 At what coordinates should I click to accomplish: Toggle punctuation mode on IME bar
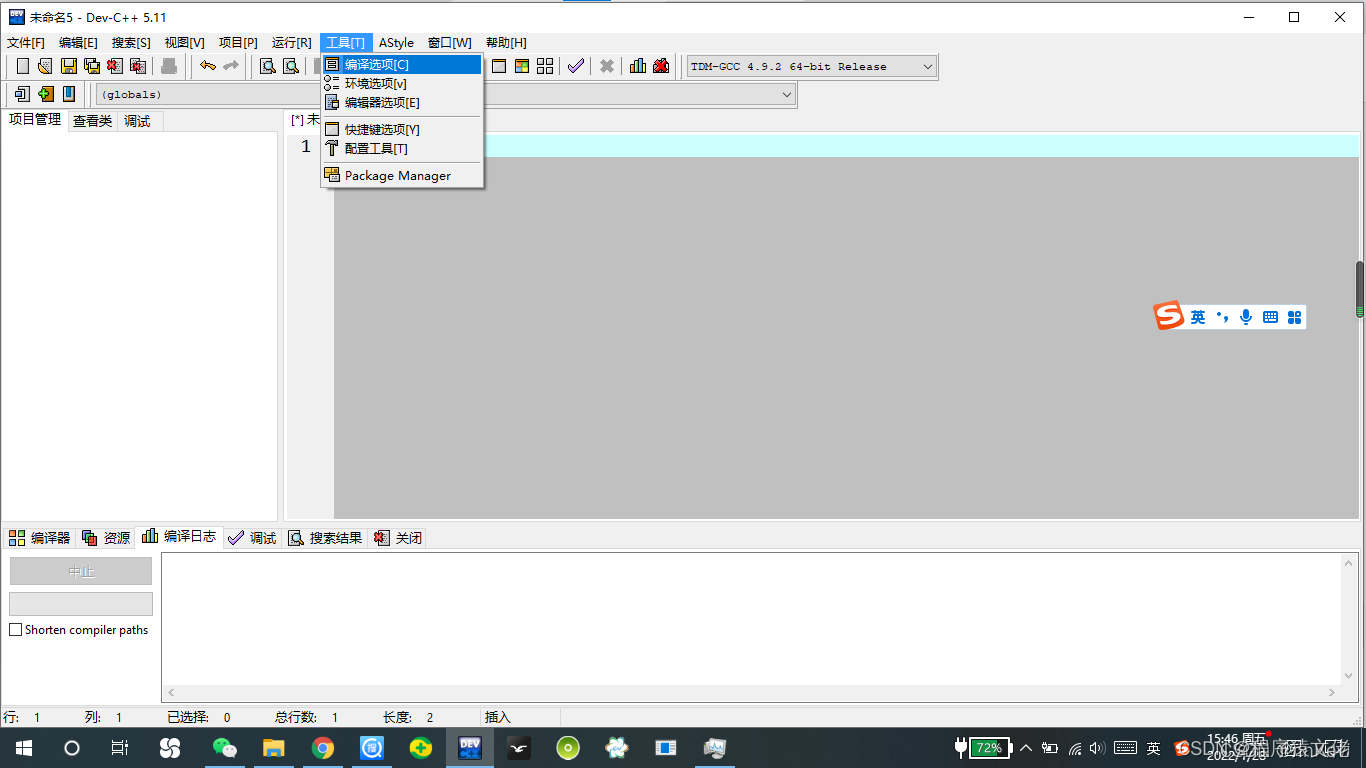[1222, 317]
